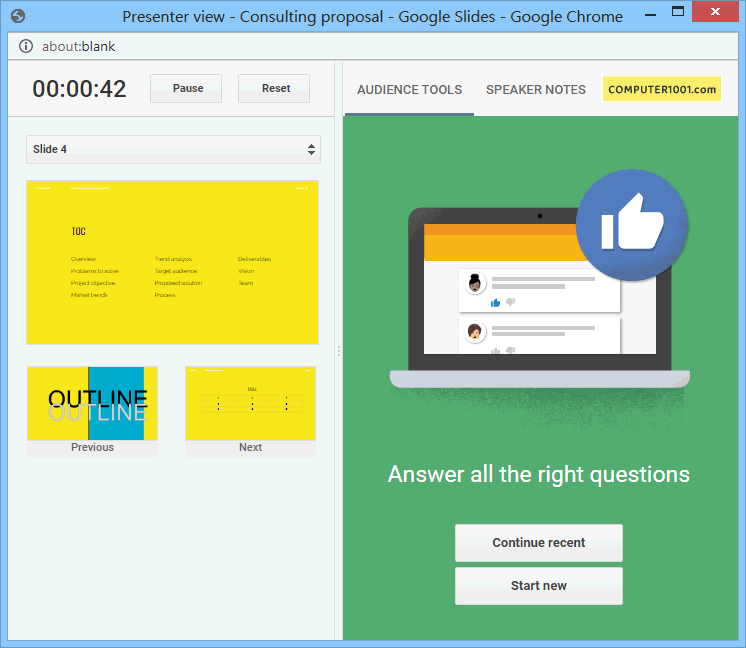This screenshot has width=746, height=648.
Task: Click the about:blank address text
Action: (x=79, y=47)
